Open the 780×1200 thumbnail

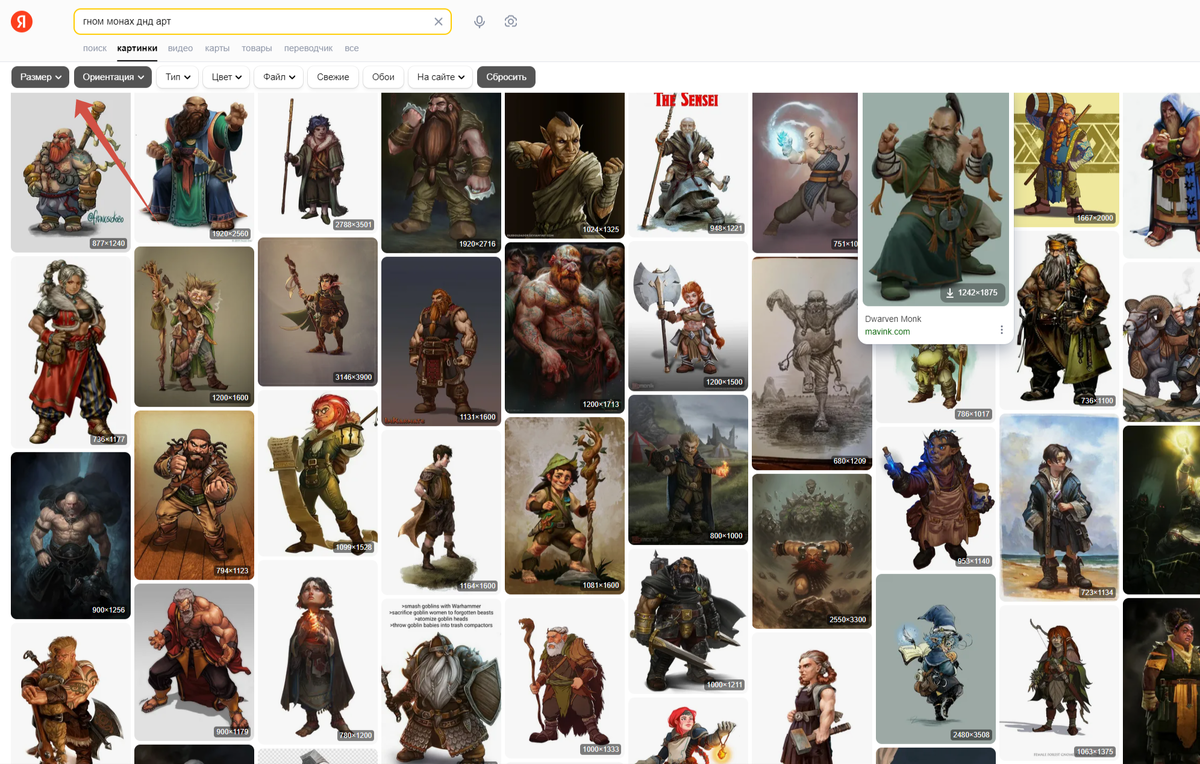point(318,651)
